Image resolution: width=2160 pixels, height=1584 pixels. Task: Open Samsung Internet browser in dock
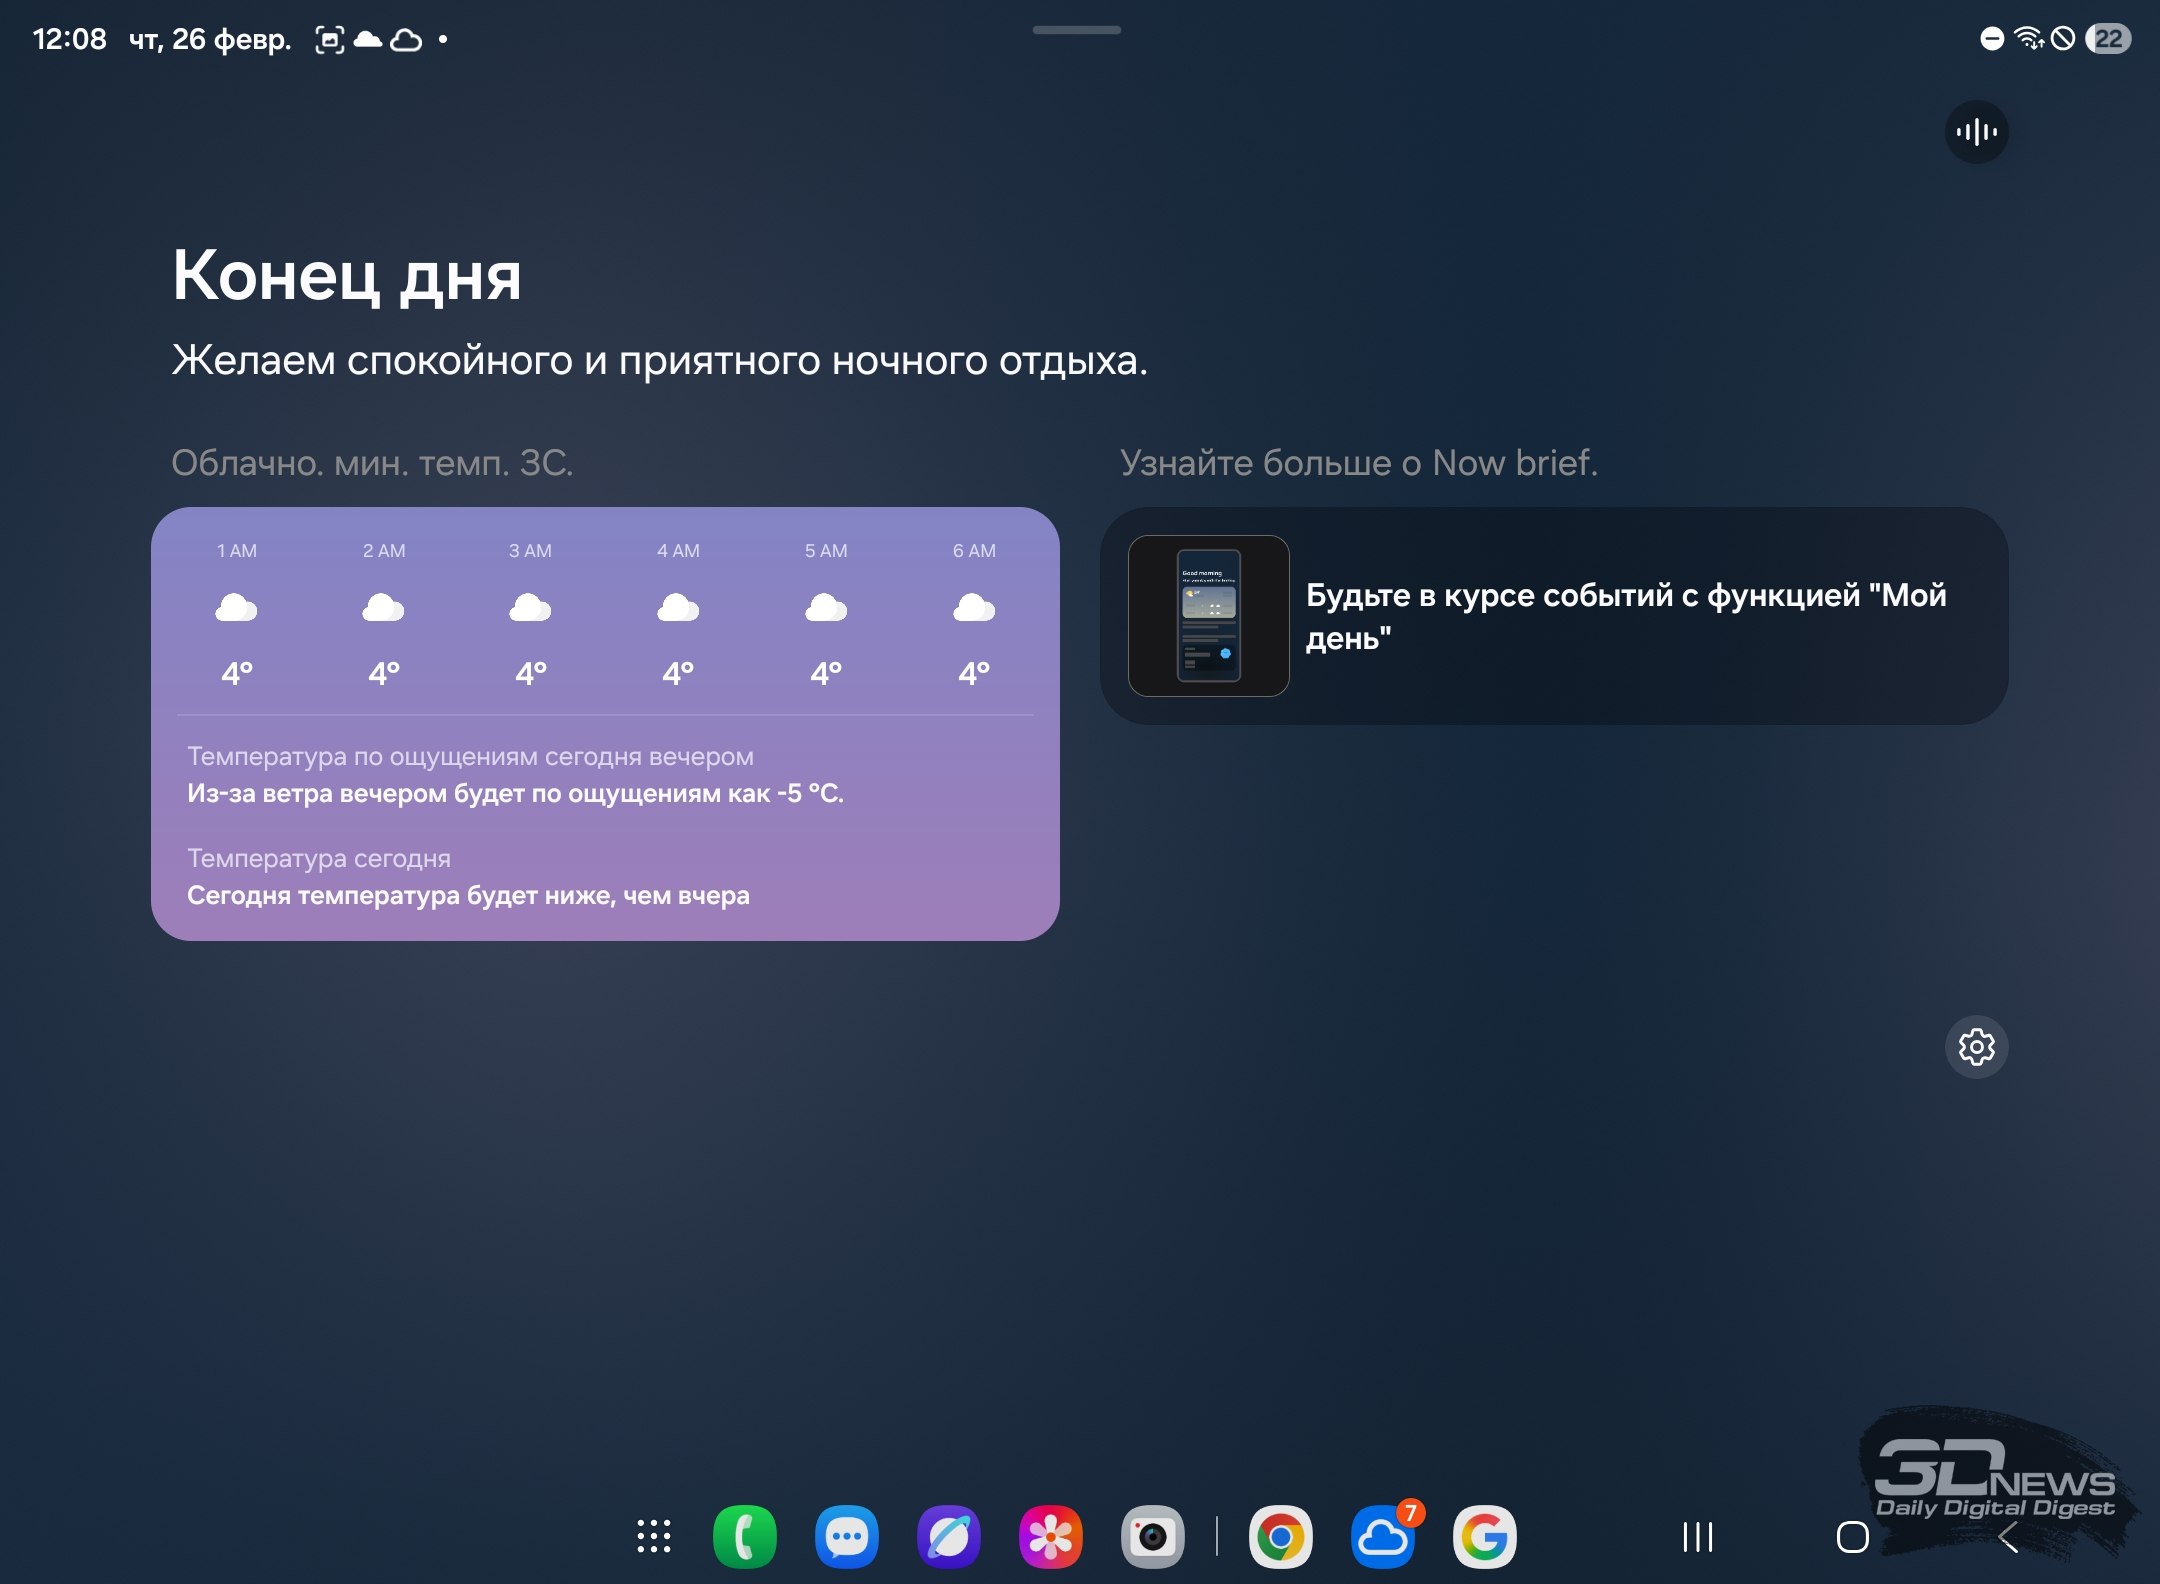coord(948,1536)
